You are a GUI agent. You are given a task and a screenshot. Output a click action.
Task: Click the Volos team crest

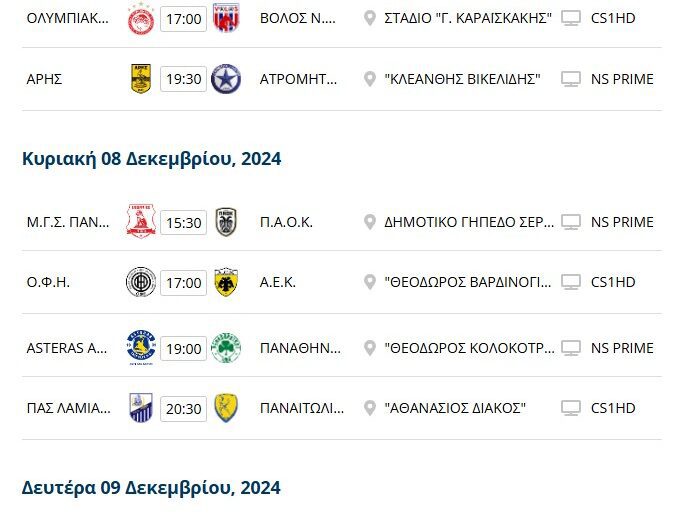point(225,18)
